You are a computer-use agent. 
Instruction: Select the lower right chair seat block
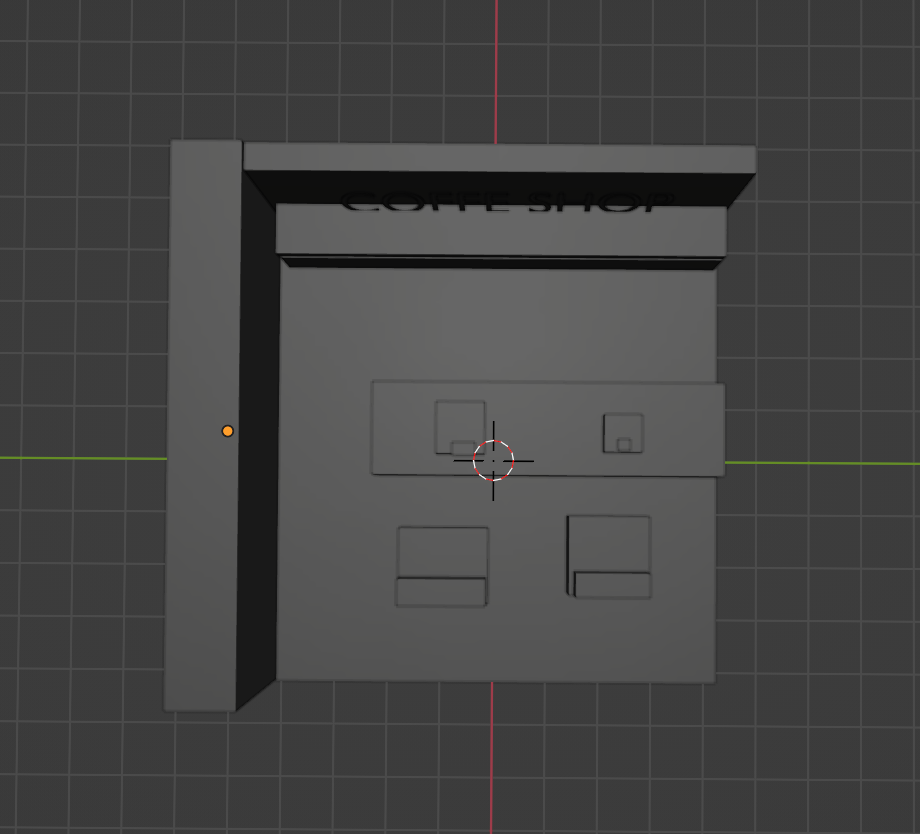[x=613, y=585]
